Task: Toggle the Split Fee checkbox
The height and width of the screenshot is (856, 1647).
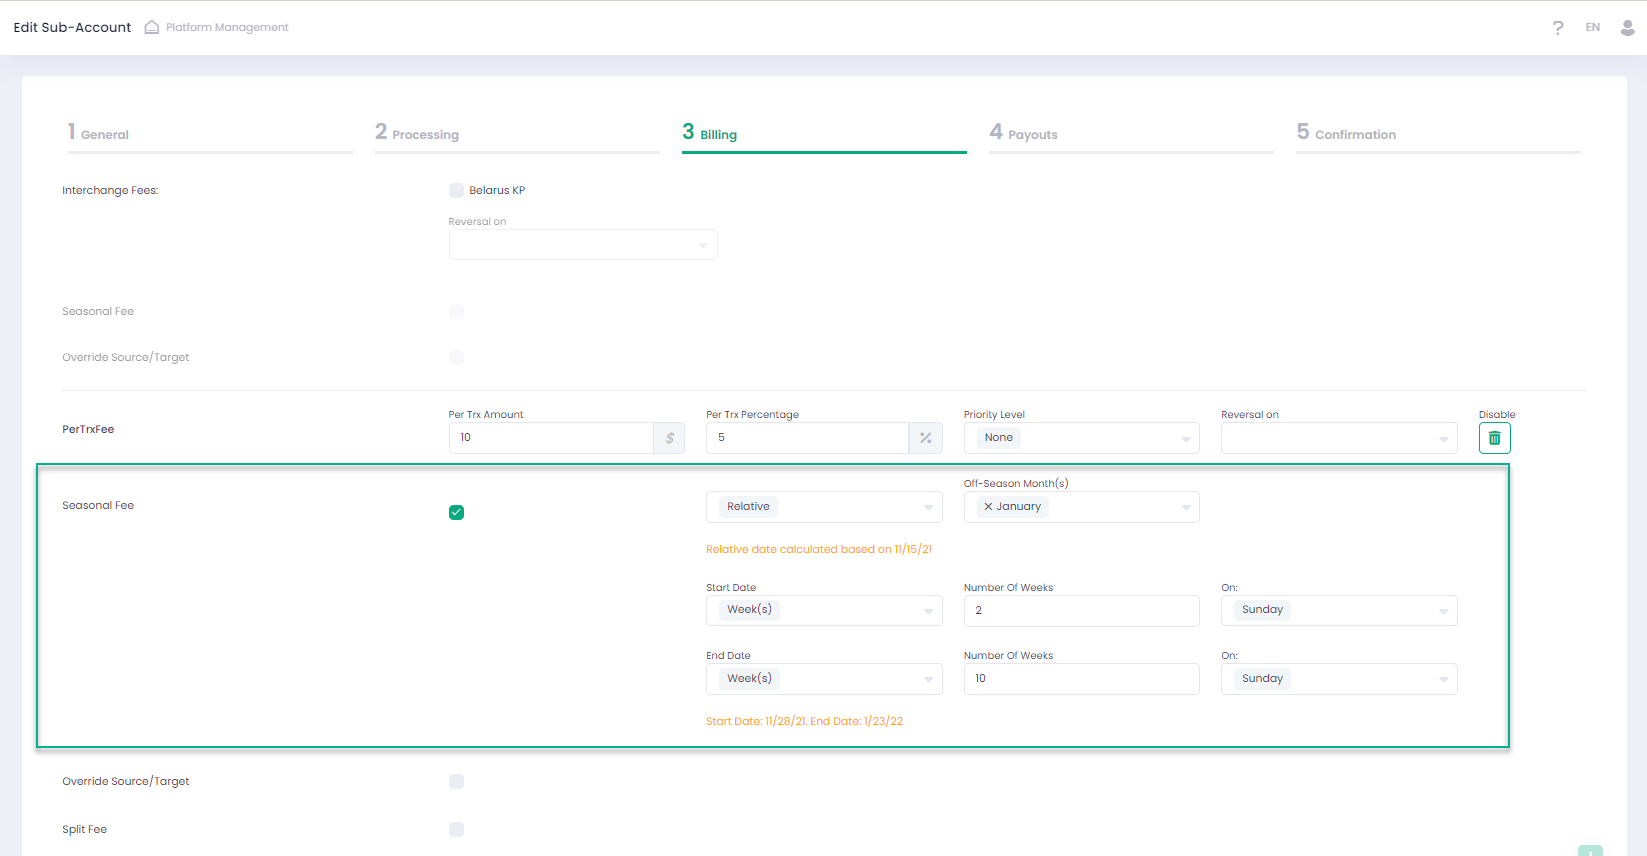Action: point(456,829)
